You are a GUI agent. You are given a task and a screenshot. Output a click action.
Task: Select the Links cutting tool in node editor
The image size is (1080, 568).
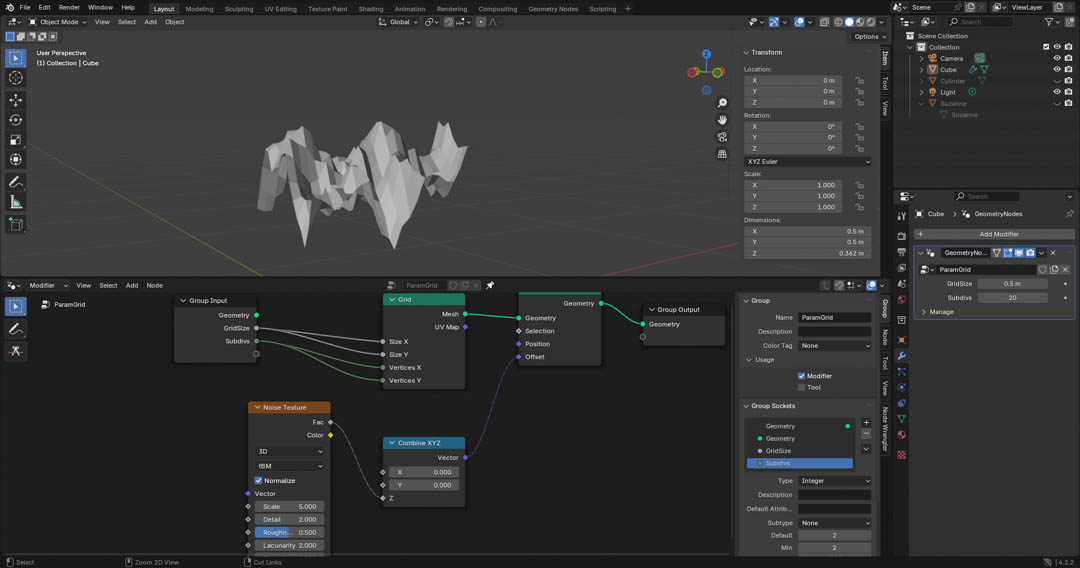16,351
